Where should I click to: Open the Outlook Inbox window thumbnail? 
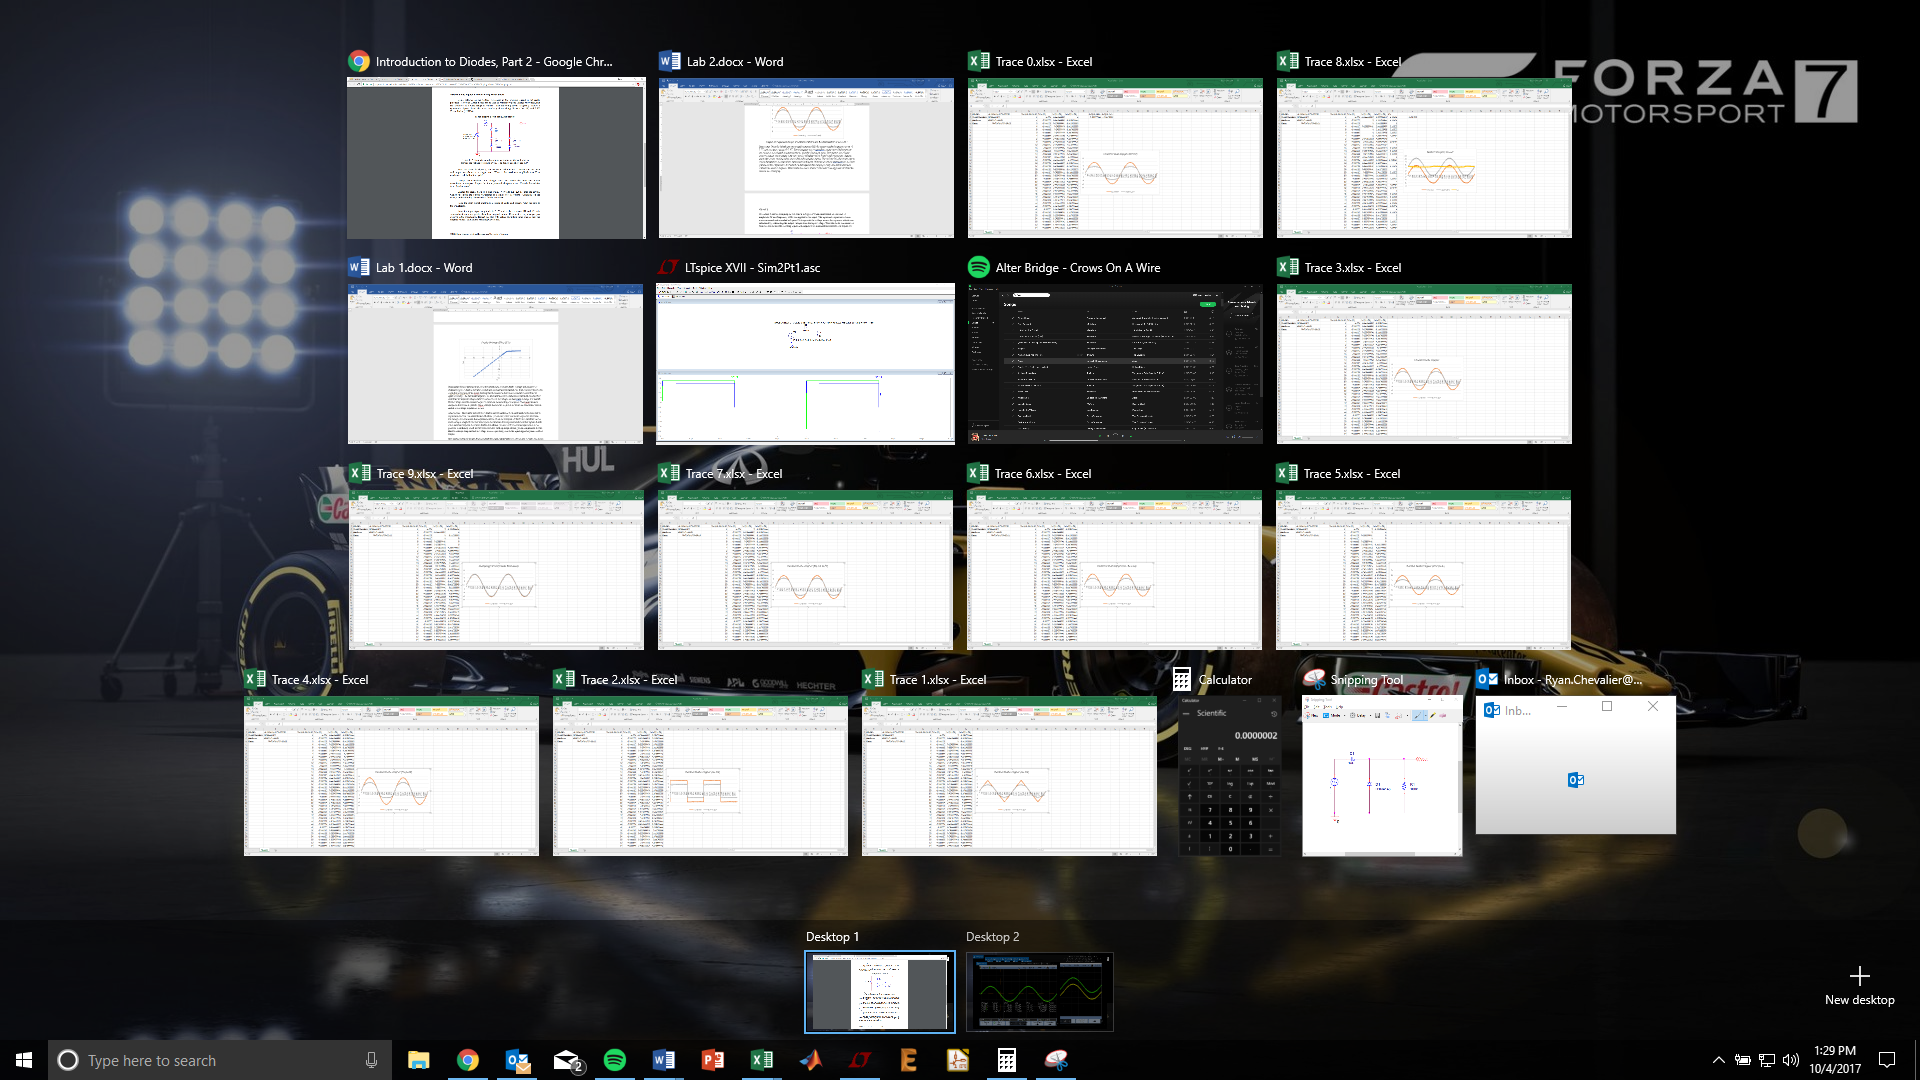coord(1576,765)
